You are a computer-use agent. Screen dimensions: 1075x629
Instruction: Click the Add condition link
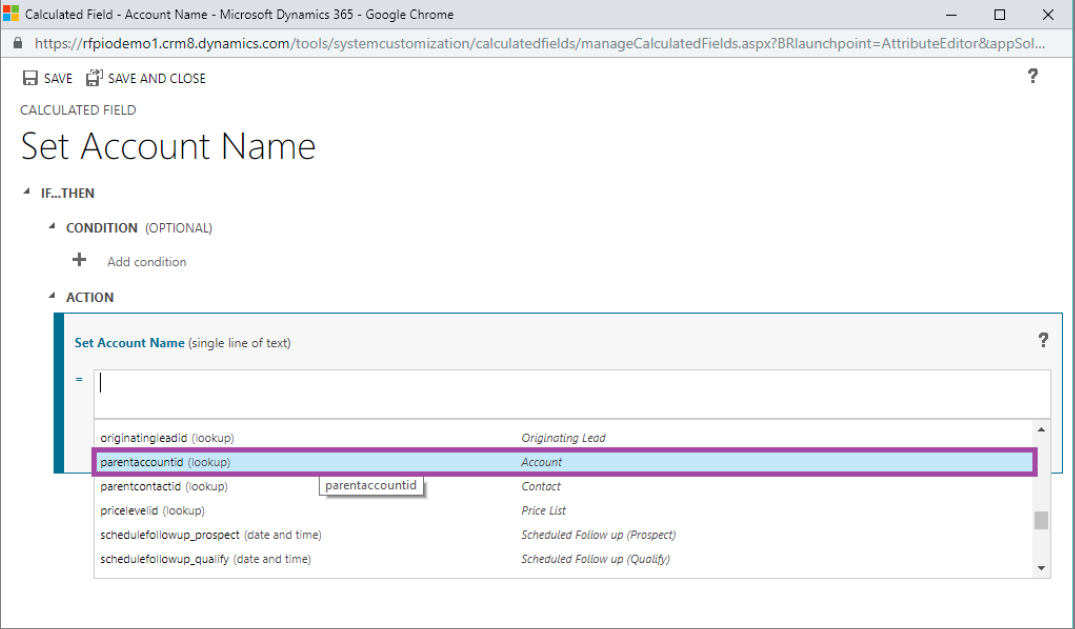coord(147,262)
